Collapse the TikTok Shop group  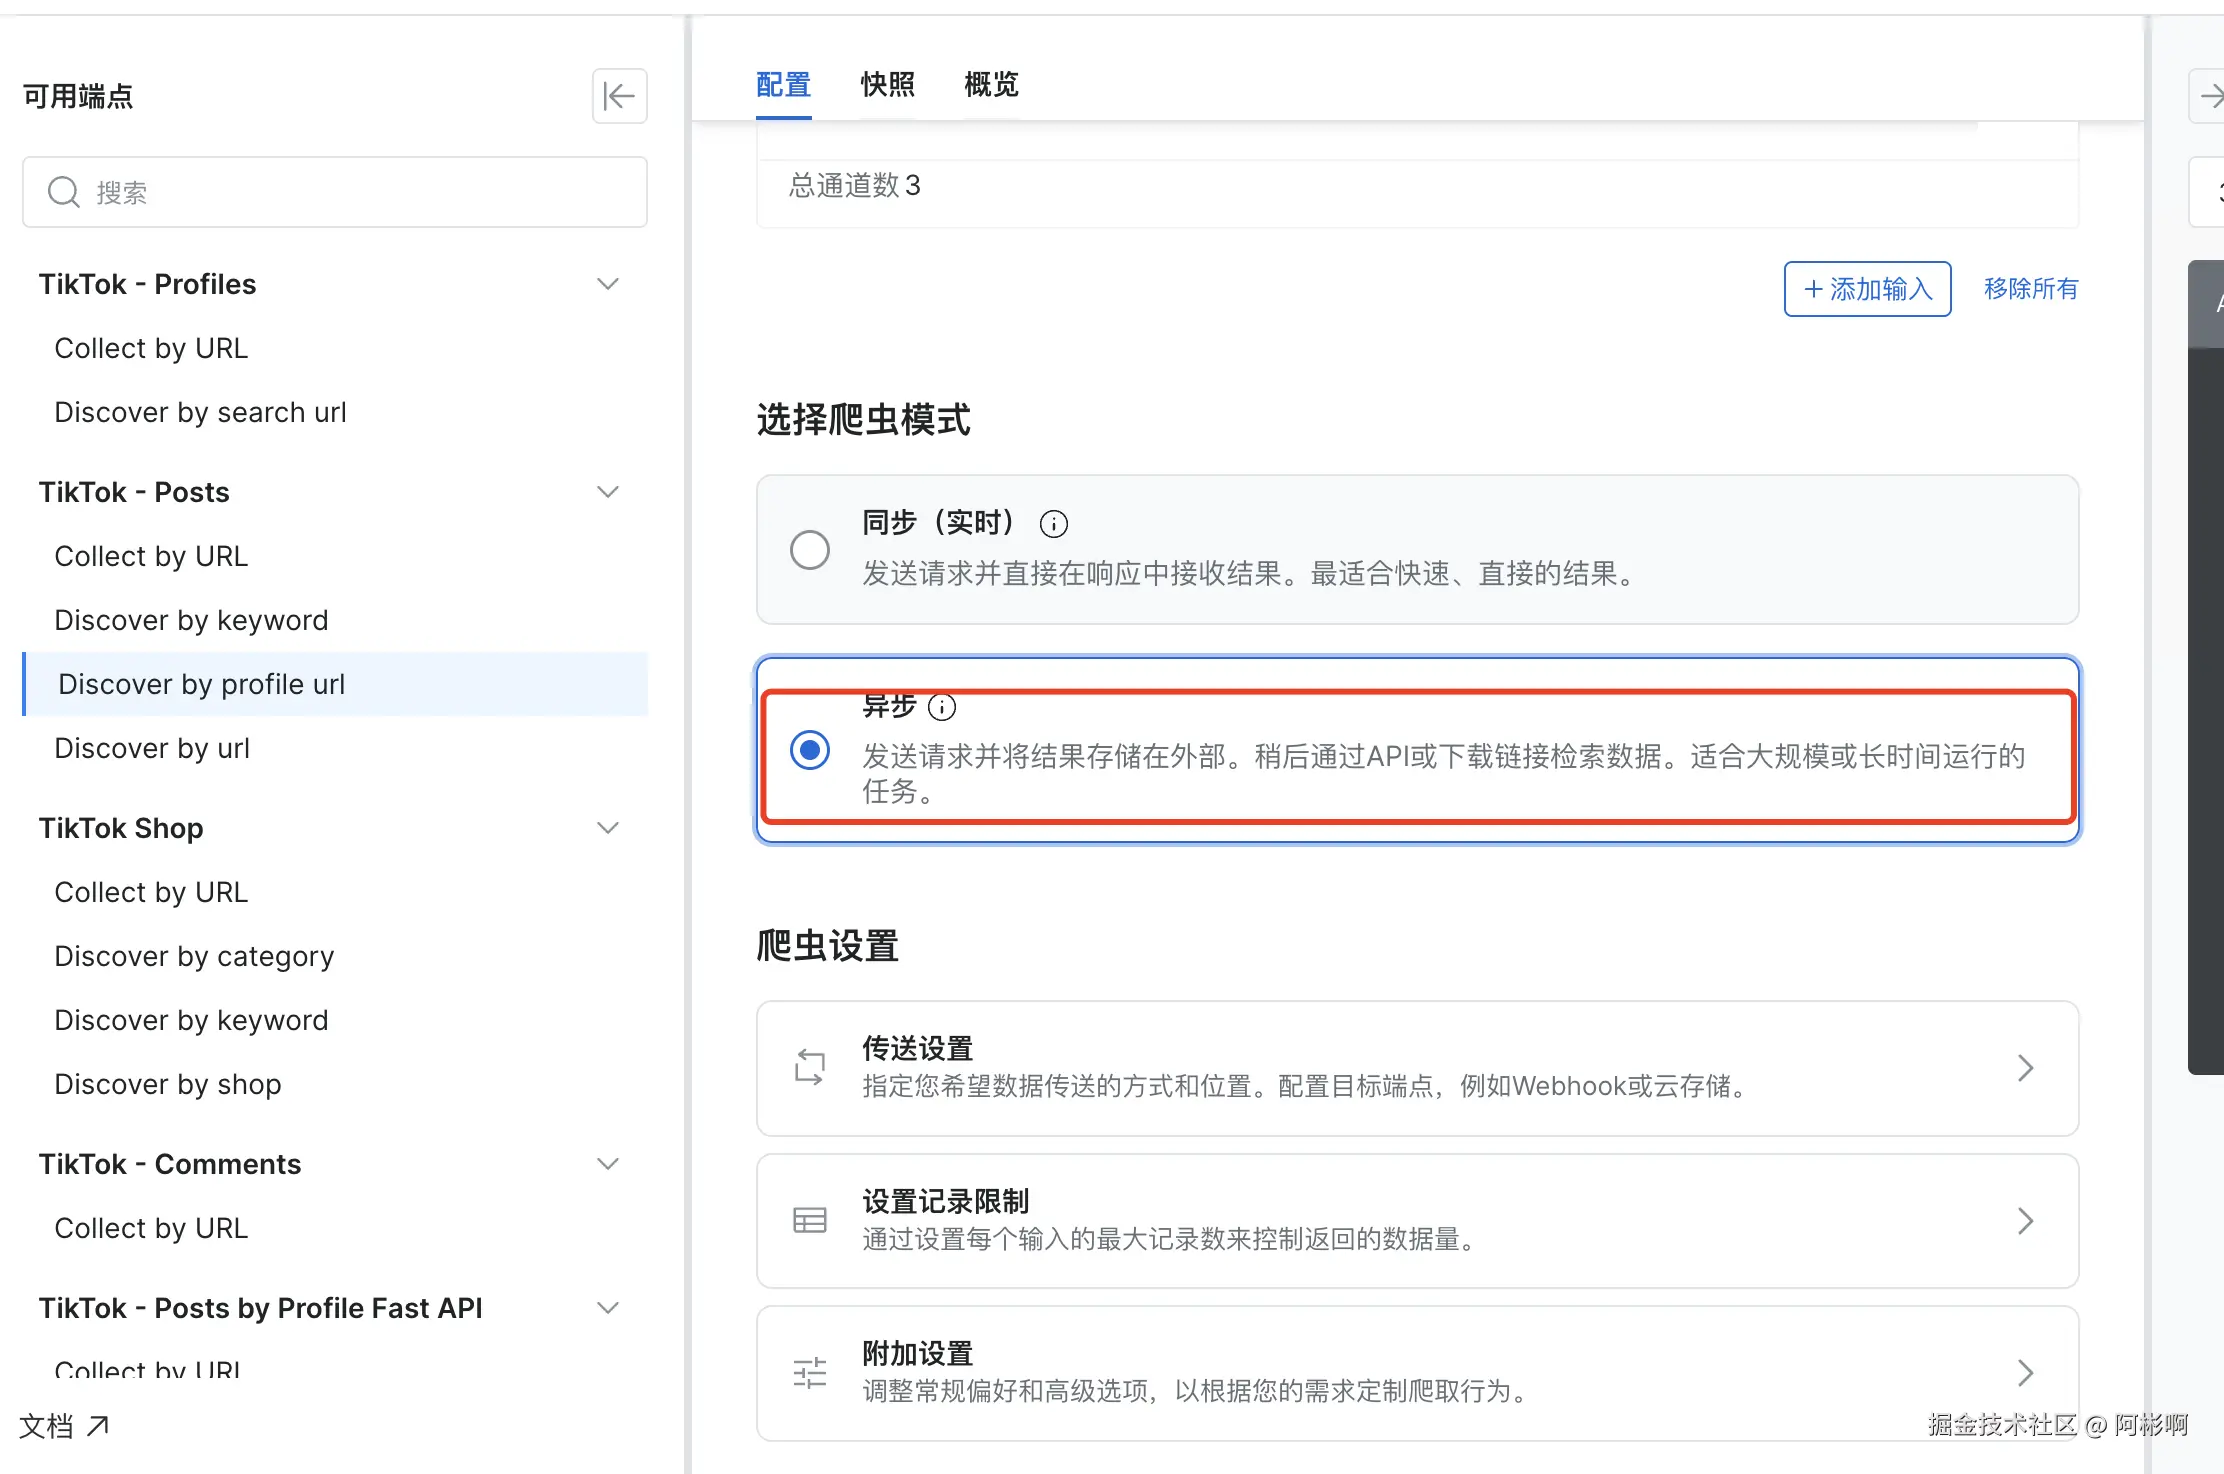[x=607, y=828]
